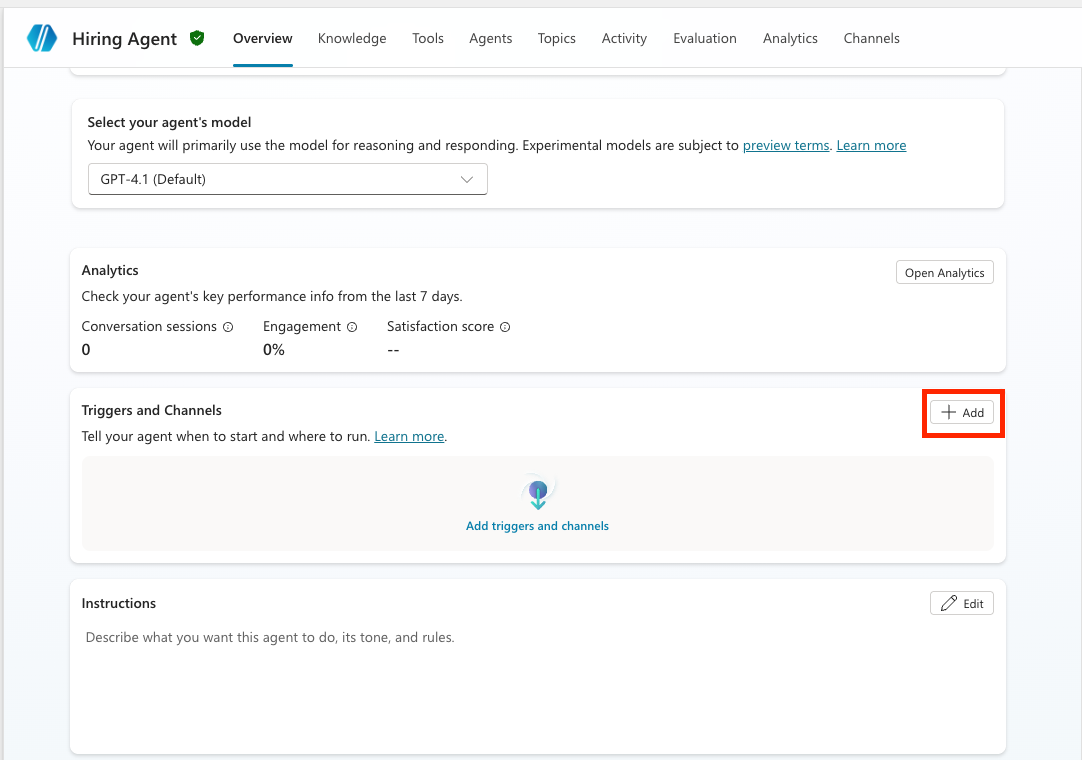1082x760 pixels.
Task: Click the Copilot Studio logo icon
Action: pyautogui.click(x=42, y=38)
